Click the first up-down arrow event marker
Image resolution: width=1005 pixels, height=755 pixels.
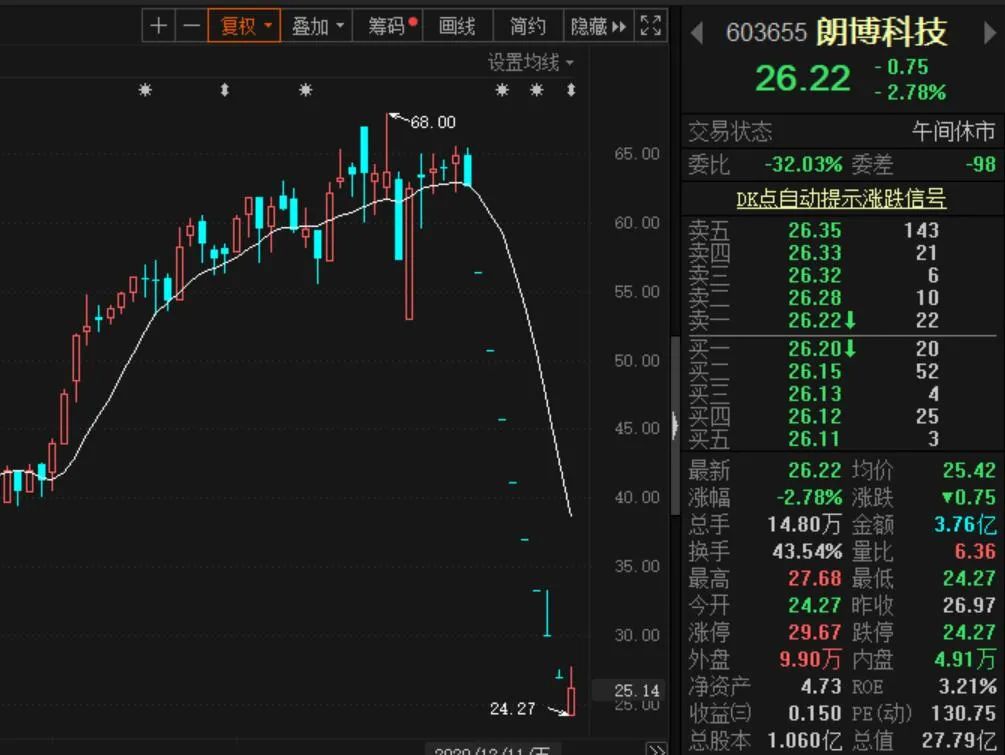pyautogui.click(x=224, y=90)
